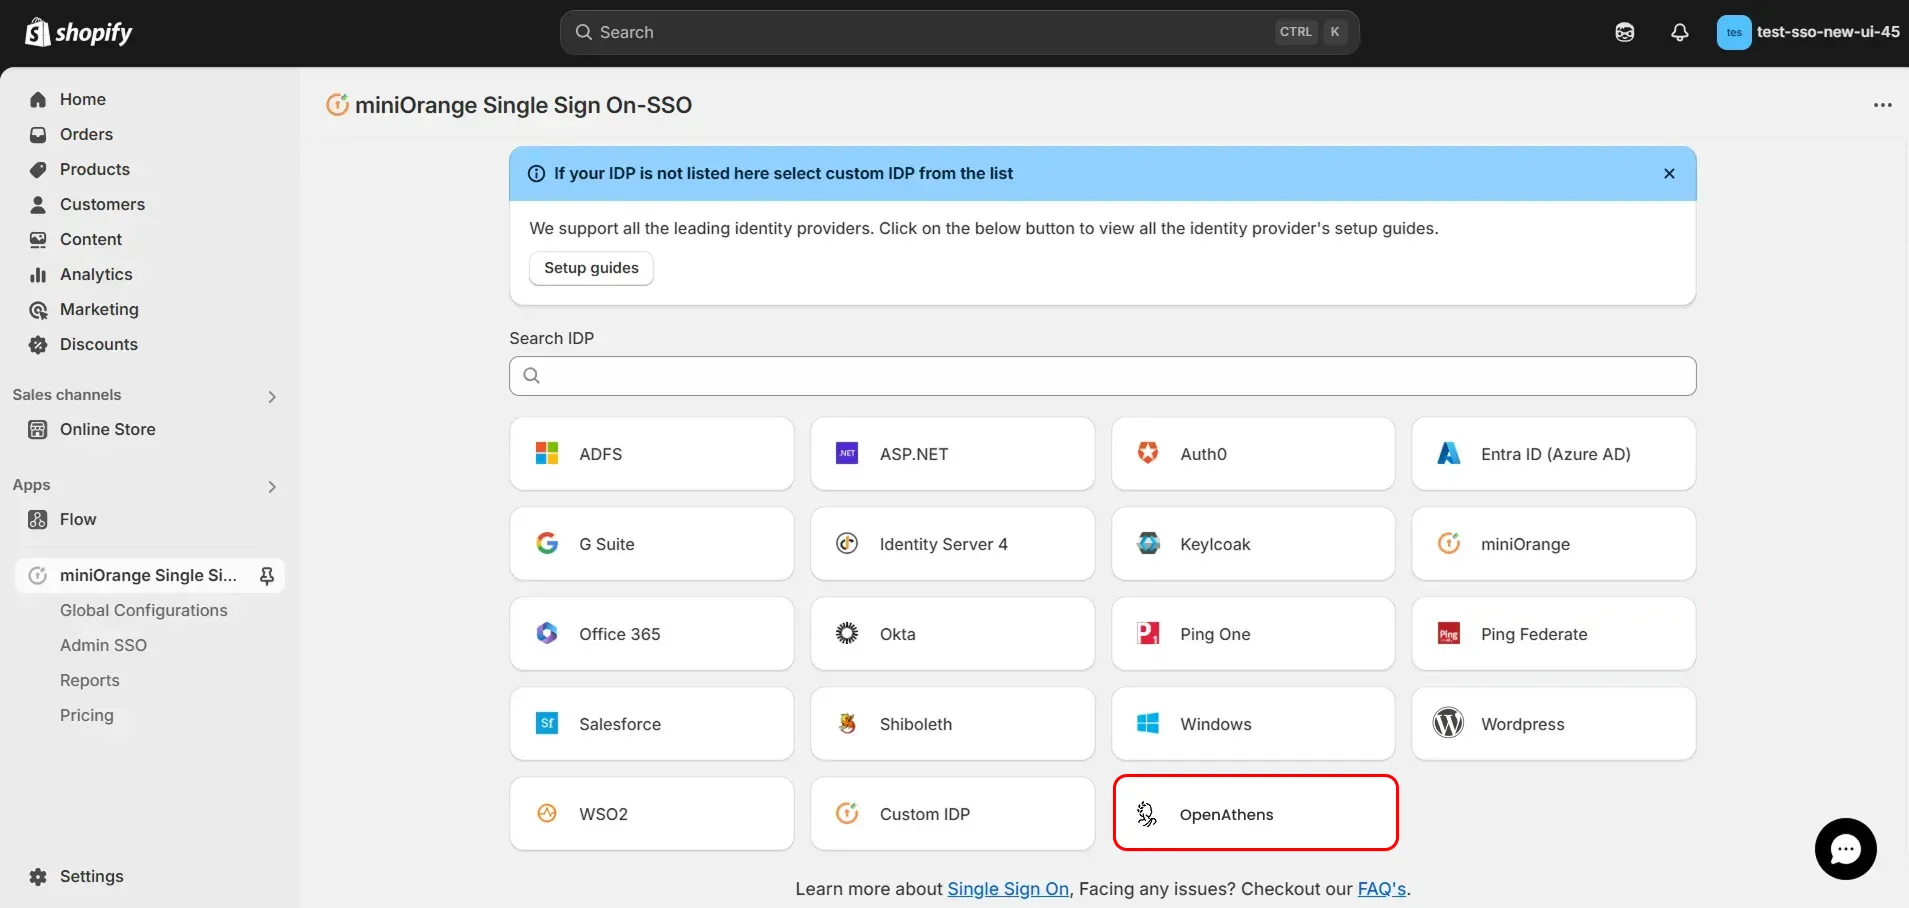This screenshot has width=1909, height=908.
Task: Select the Shiboleth provider
Action: click(952, 724)
